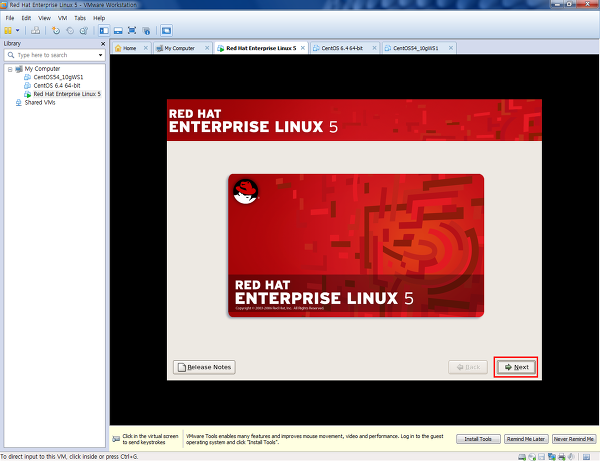Click the hard disk status bar icon
This screenshot has width=600, height=461.
pos(522,457)
